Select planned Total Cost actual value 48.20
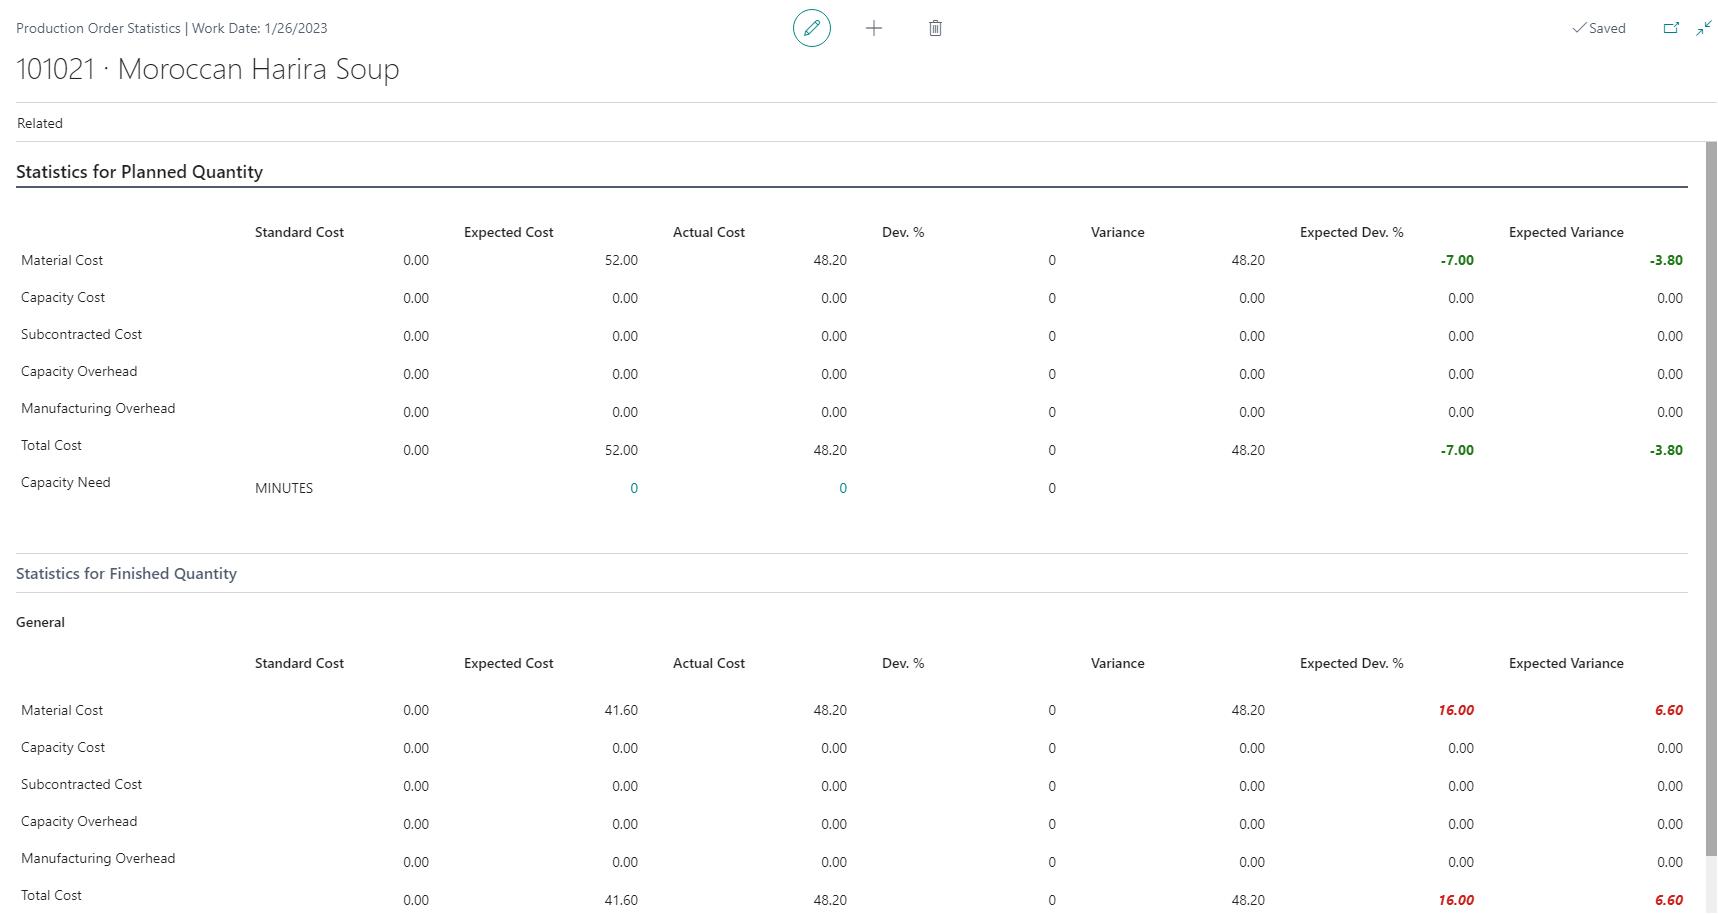 [x=829, y=450]
